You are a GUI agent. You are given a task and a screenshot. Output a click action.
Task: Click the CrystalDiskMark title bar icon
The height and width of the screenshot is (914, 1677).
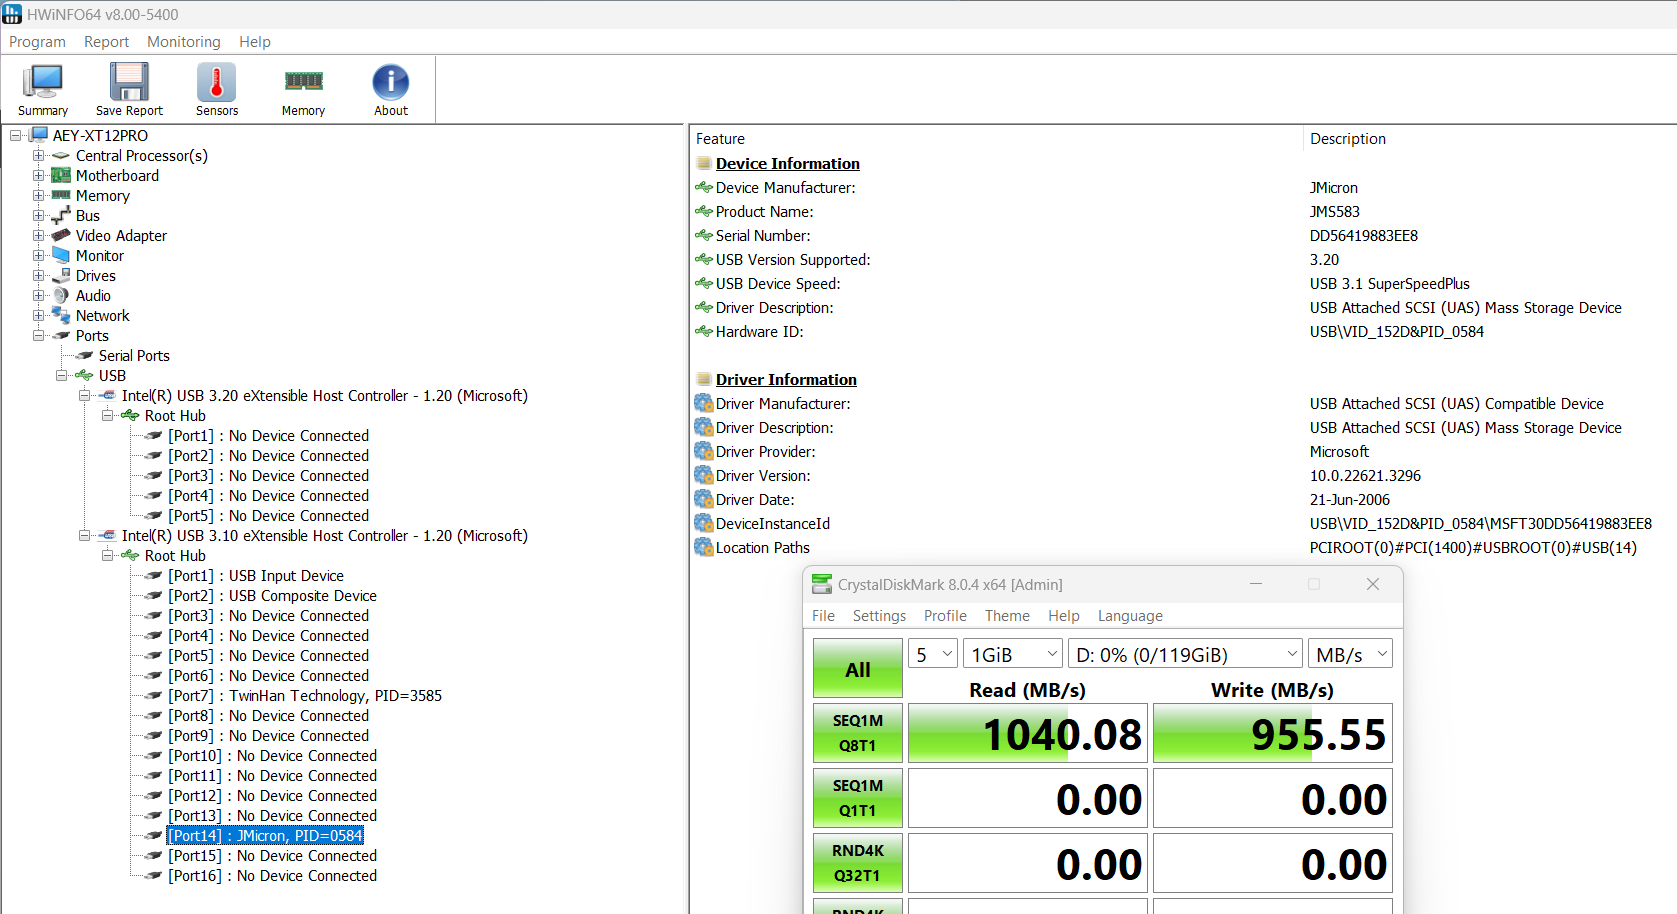point(822,584)
